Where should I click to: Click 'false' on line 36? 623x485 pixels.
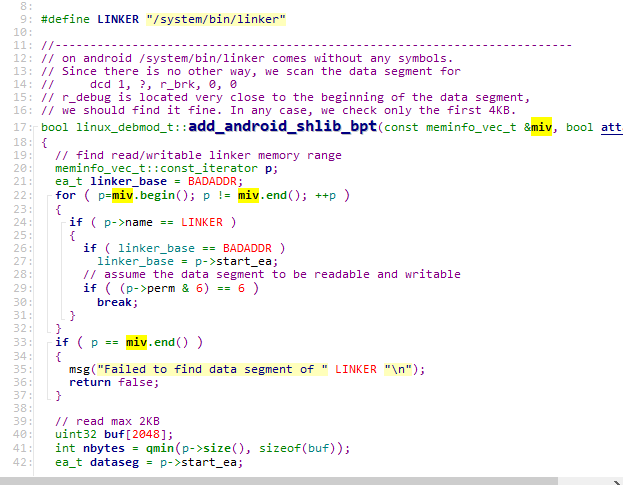point(135,383)
